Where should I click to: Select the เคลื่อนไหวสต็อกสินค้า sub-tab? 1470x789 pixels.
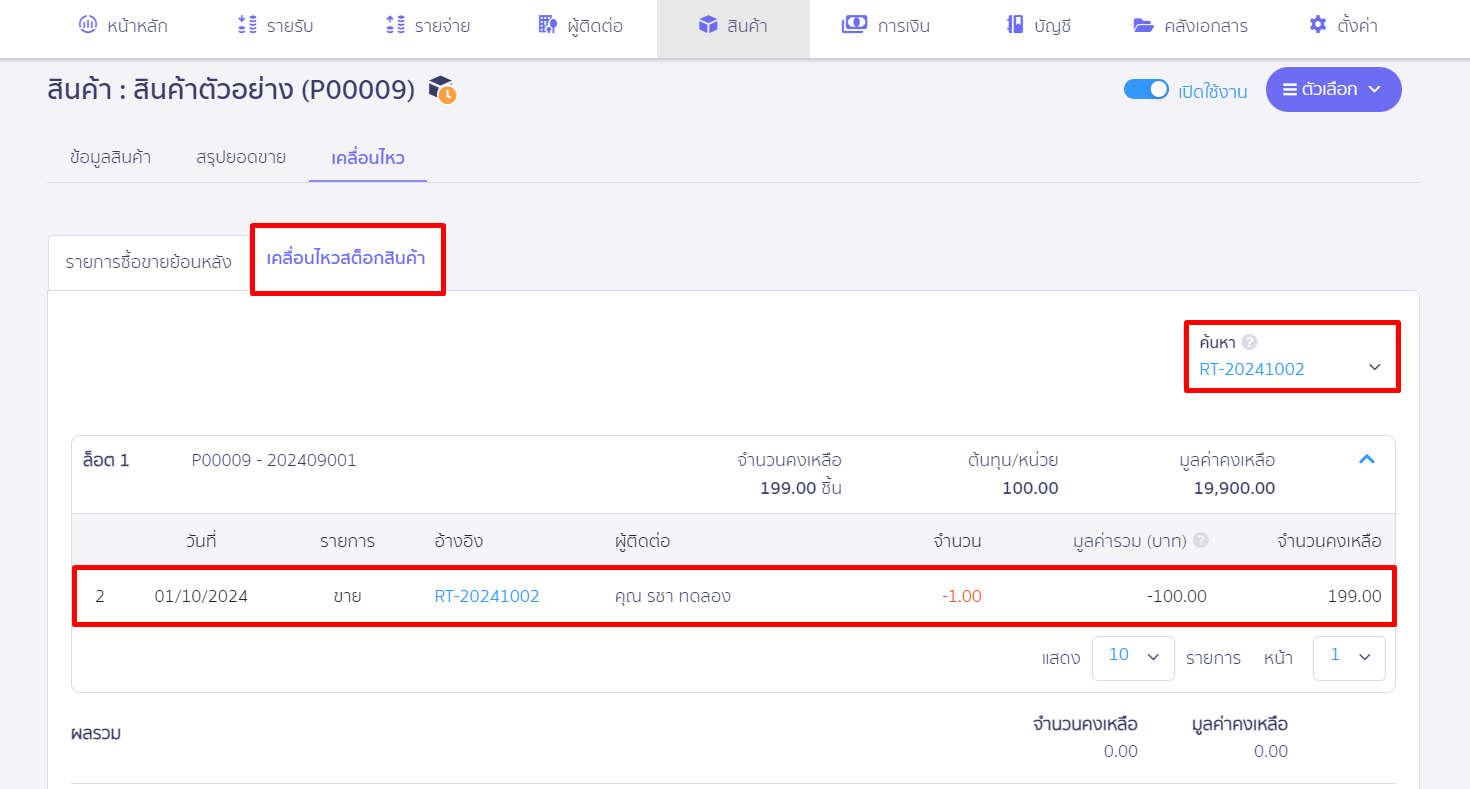pyautogui.click(x=346, y=258)
